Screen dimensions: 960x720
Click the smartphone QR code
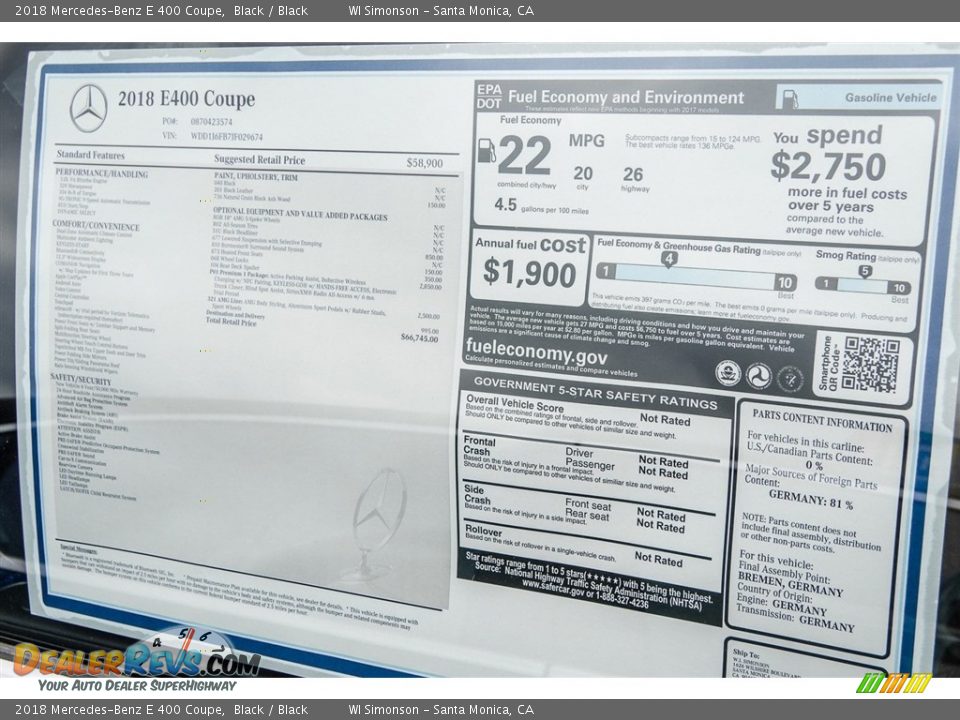click(x=870, y=364)
